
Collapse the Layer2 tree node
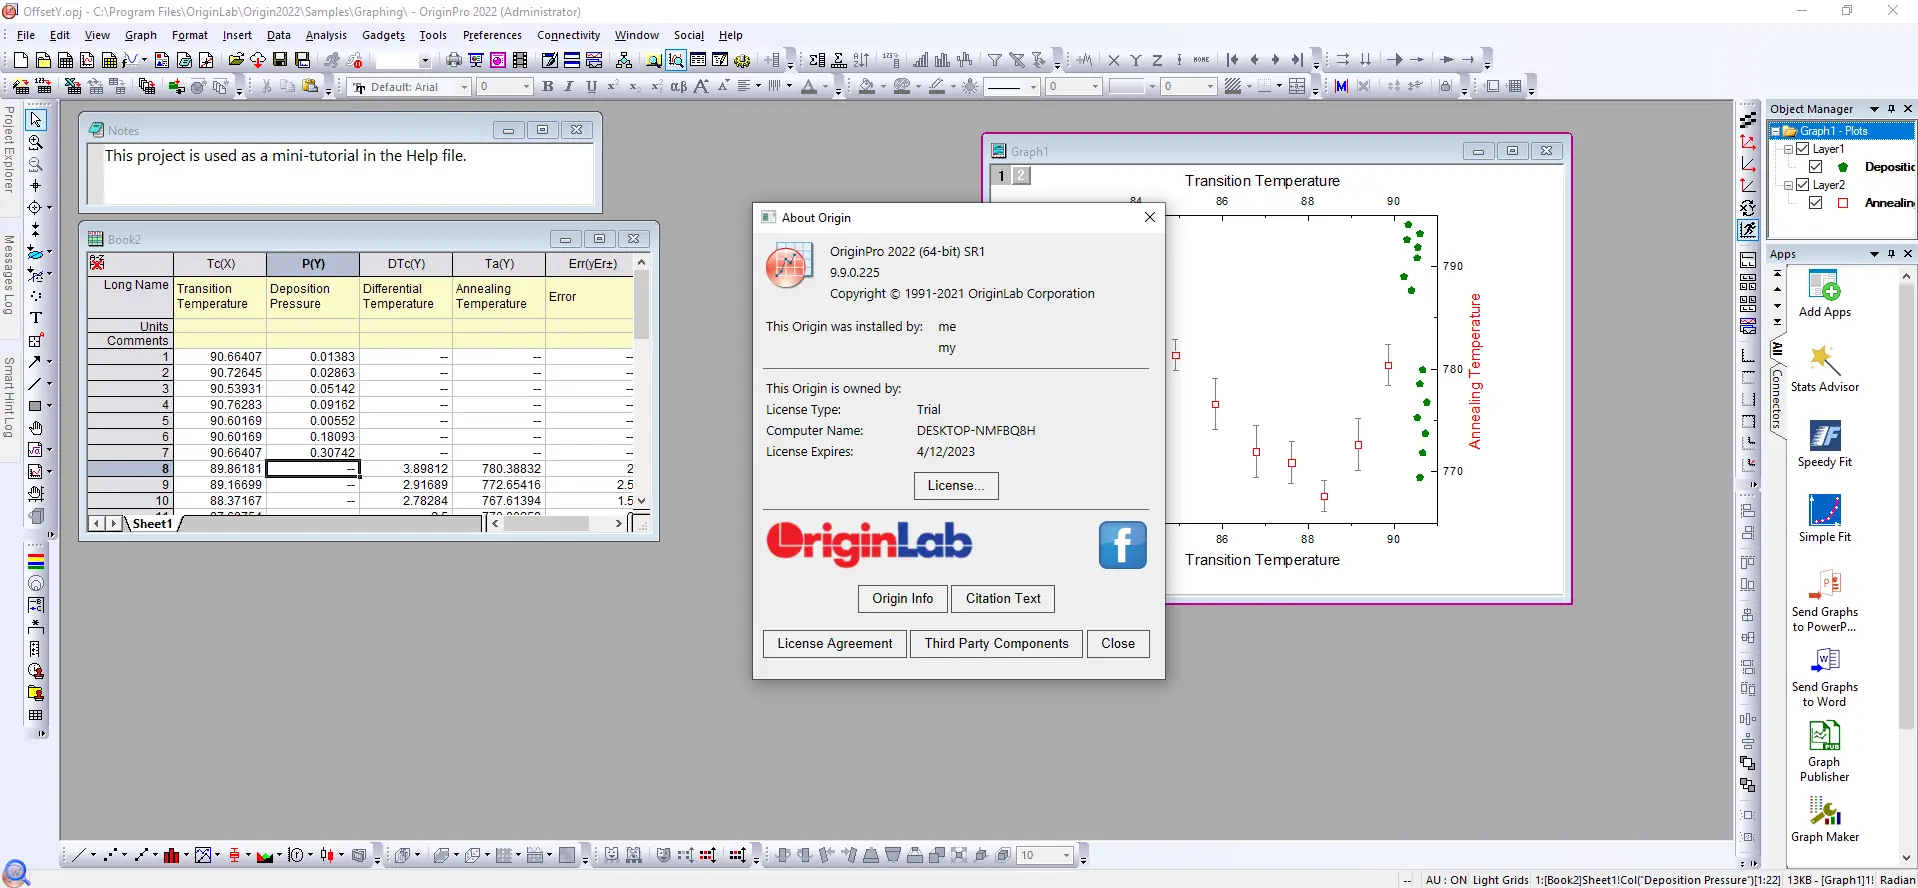[x=1788, y=185]
